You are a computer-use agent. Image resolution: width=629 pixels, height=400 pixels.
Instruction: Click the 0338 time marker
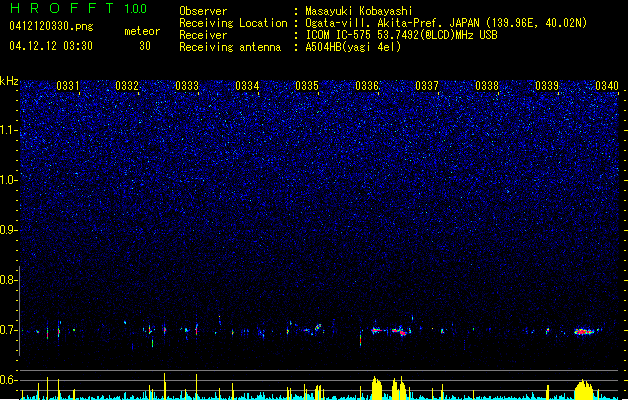click(487, 86)
